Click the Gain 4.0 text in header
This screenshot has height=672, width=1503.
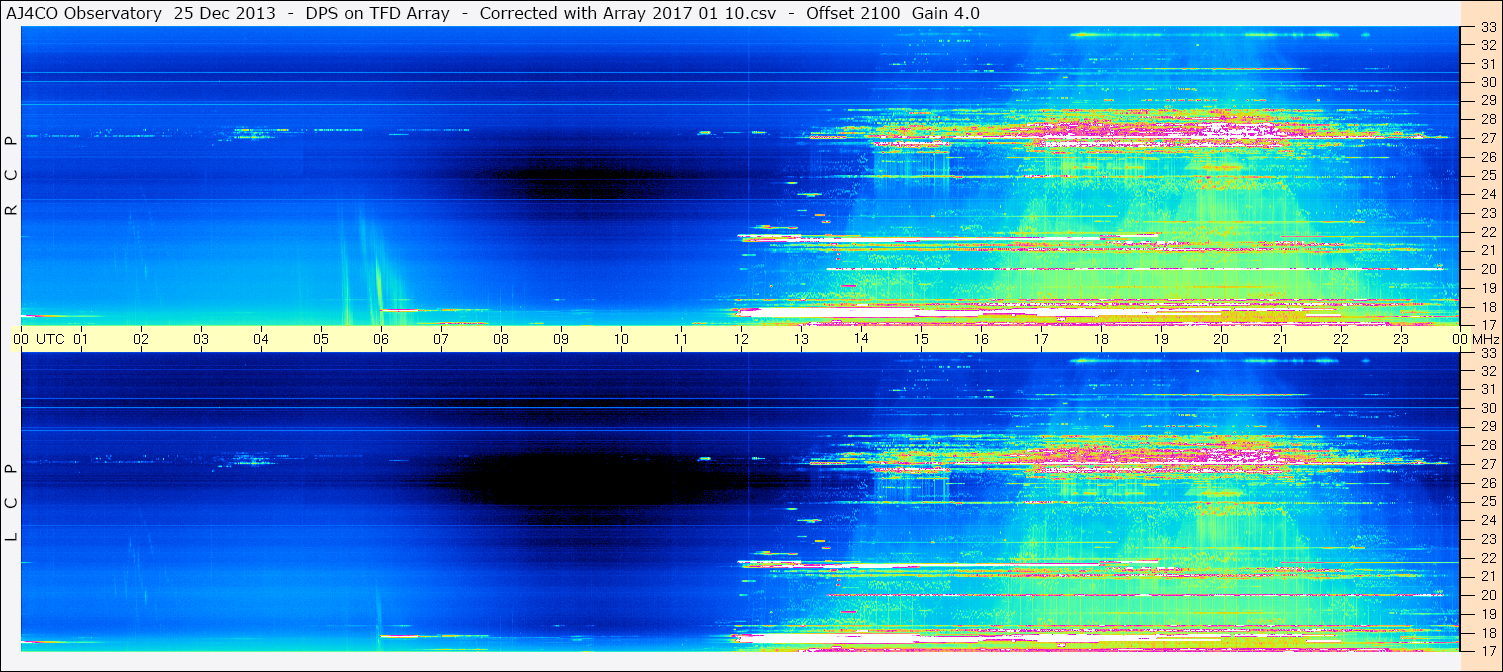point(946,13)
